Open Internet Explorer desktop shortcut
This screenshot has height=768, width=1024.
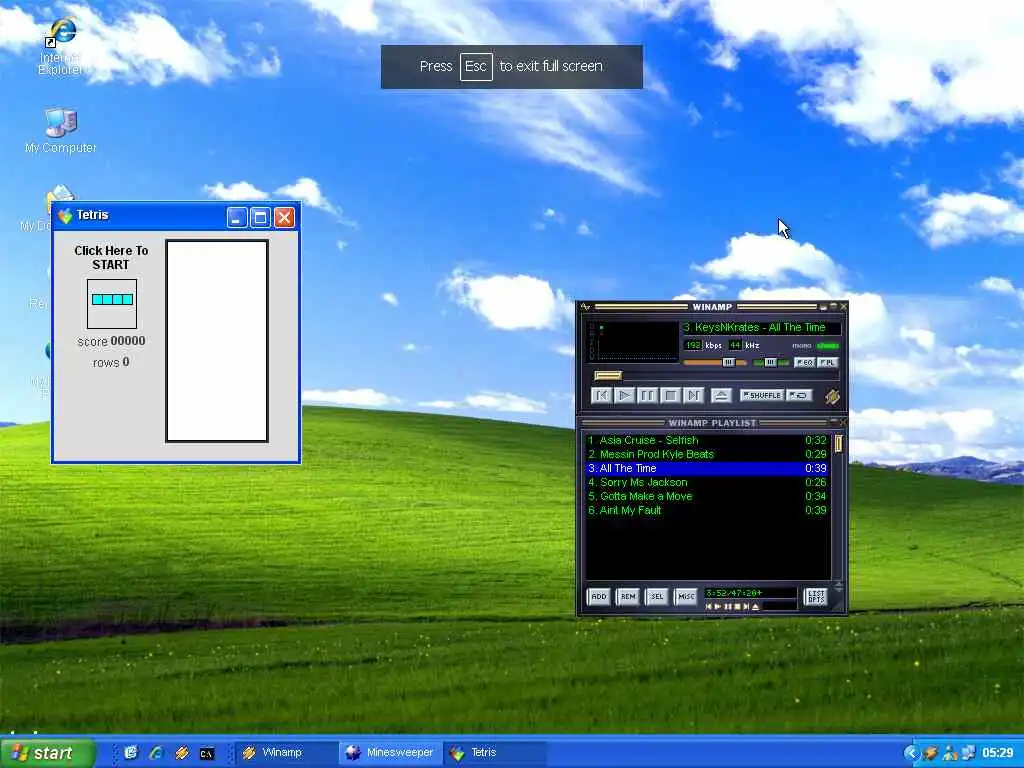coord(61,47)
